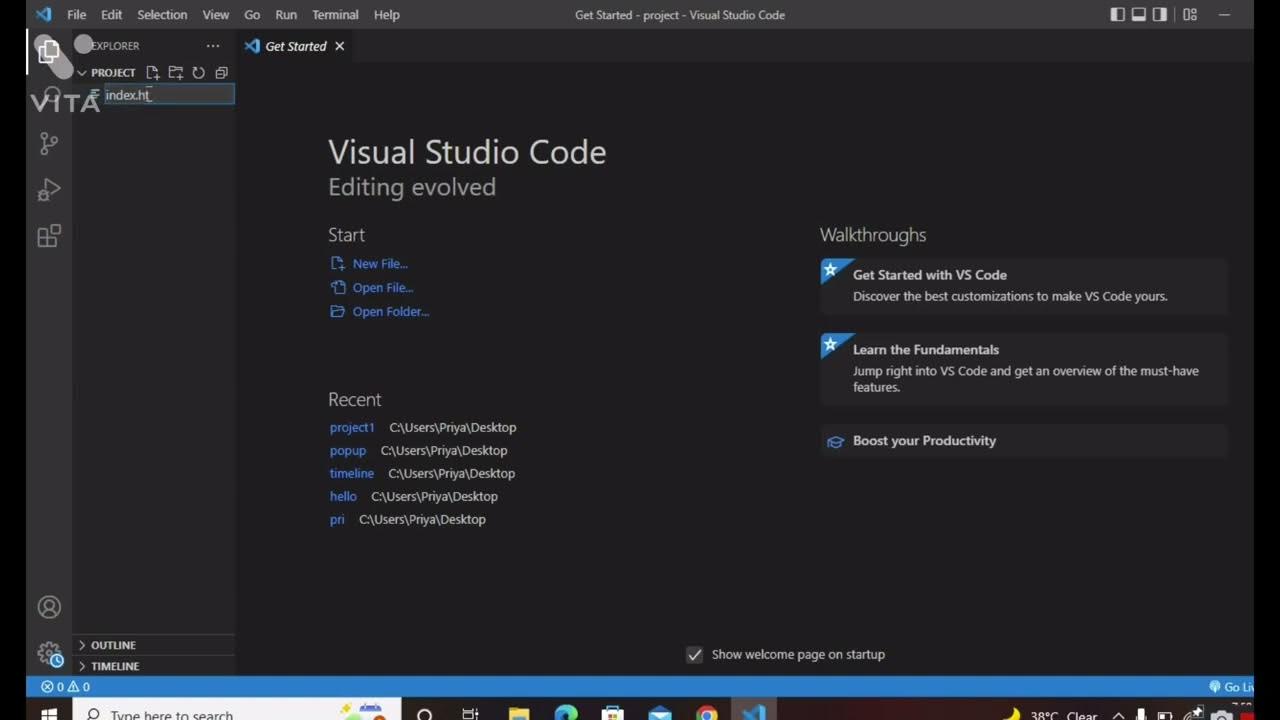
Task: Click the New Folder icon beside PROJECT
Action: (175, 73)
